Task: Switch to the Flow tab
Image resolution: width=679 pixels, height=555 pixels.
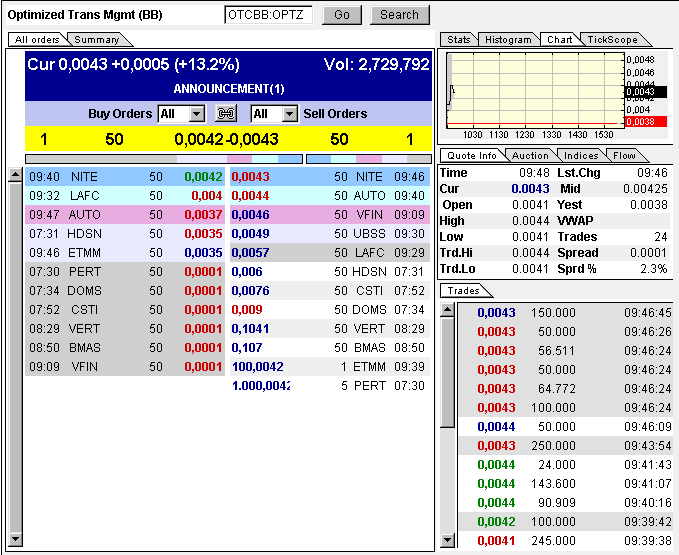Action: [x=624, y=156]
